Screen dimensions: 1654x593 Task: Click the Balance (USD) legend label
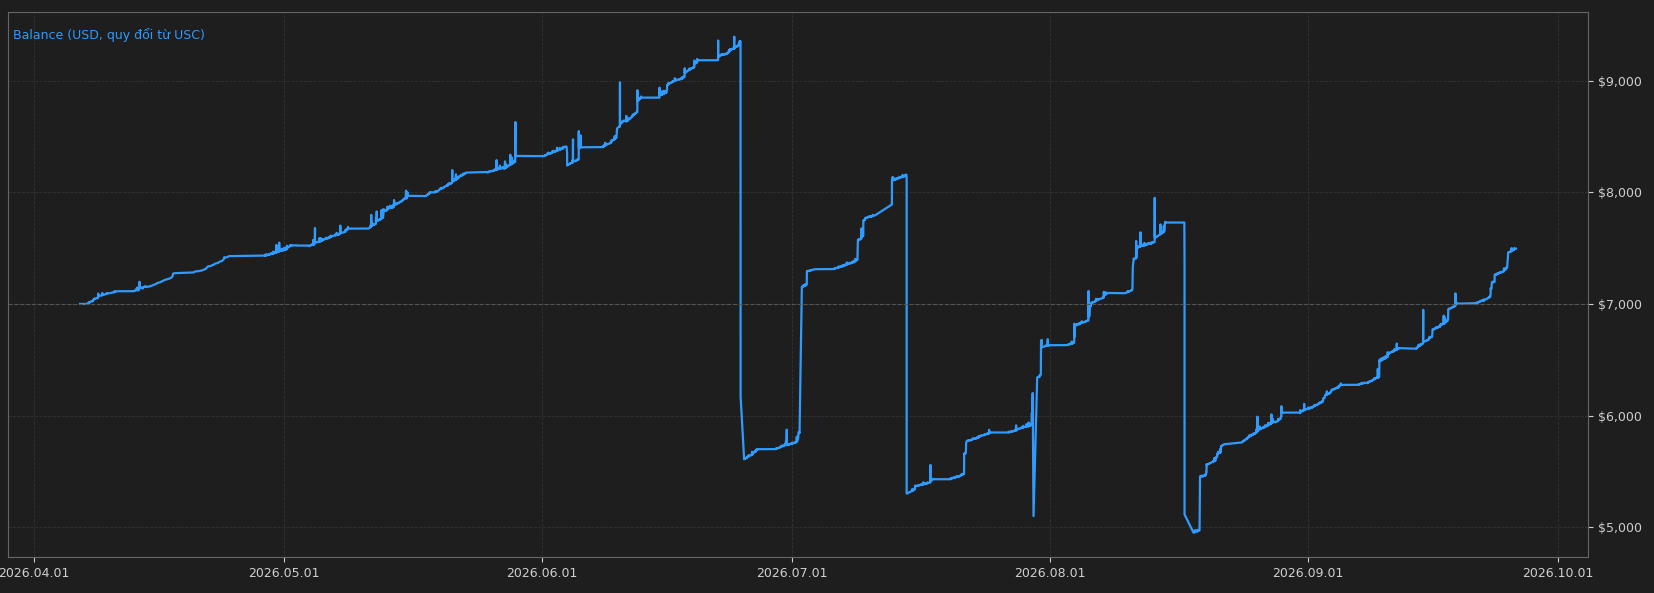pyautogui.click(x=109, y=35)
